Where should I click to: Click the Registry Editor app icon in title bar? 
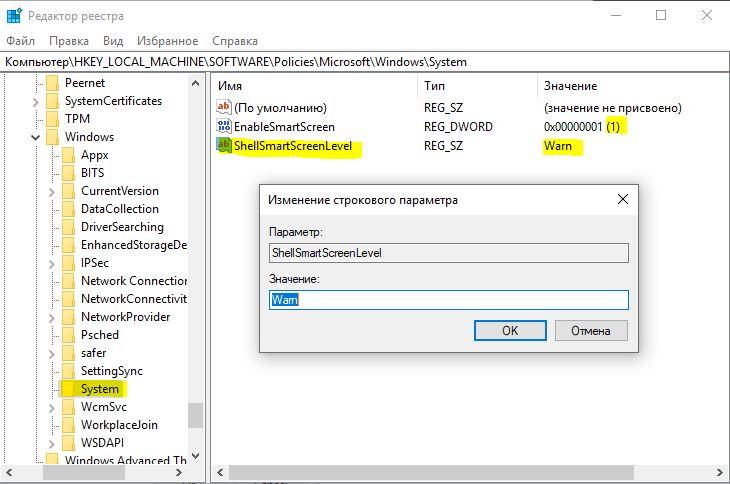coord(14,16)
